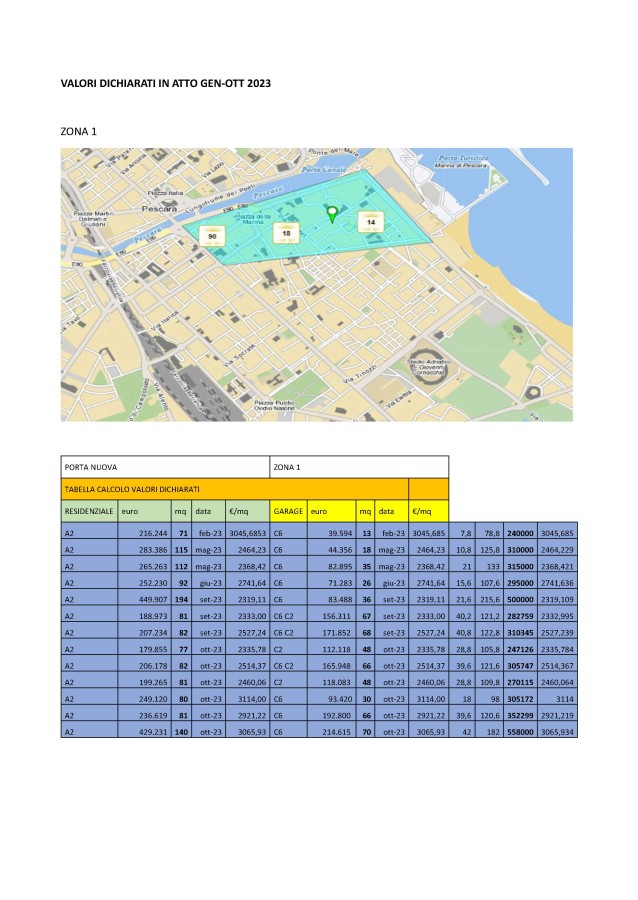Click the residential mq value 194
The height and width of the screenshot is (900, 638).
(181, 599)
